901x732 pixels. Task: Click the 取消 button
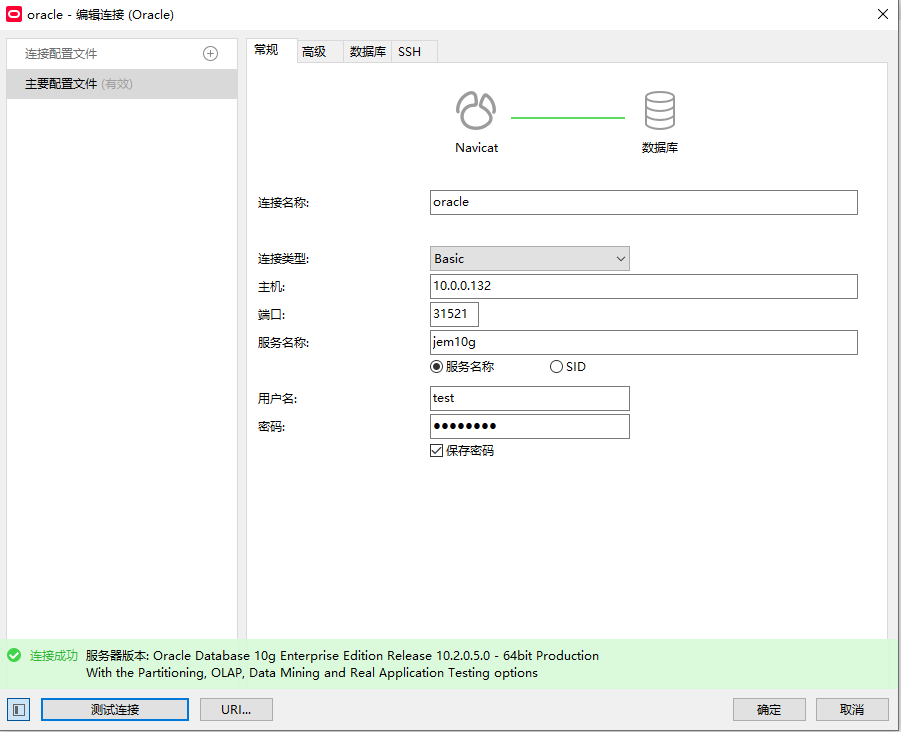852,710
